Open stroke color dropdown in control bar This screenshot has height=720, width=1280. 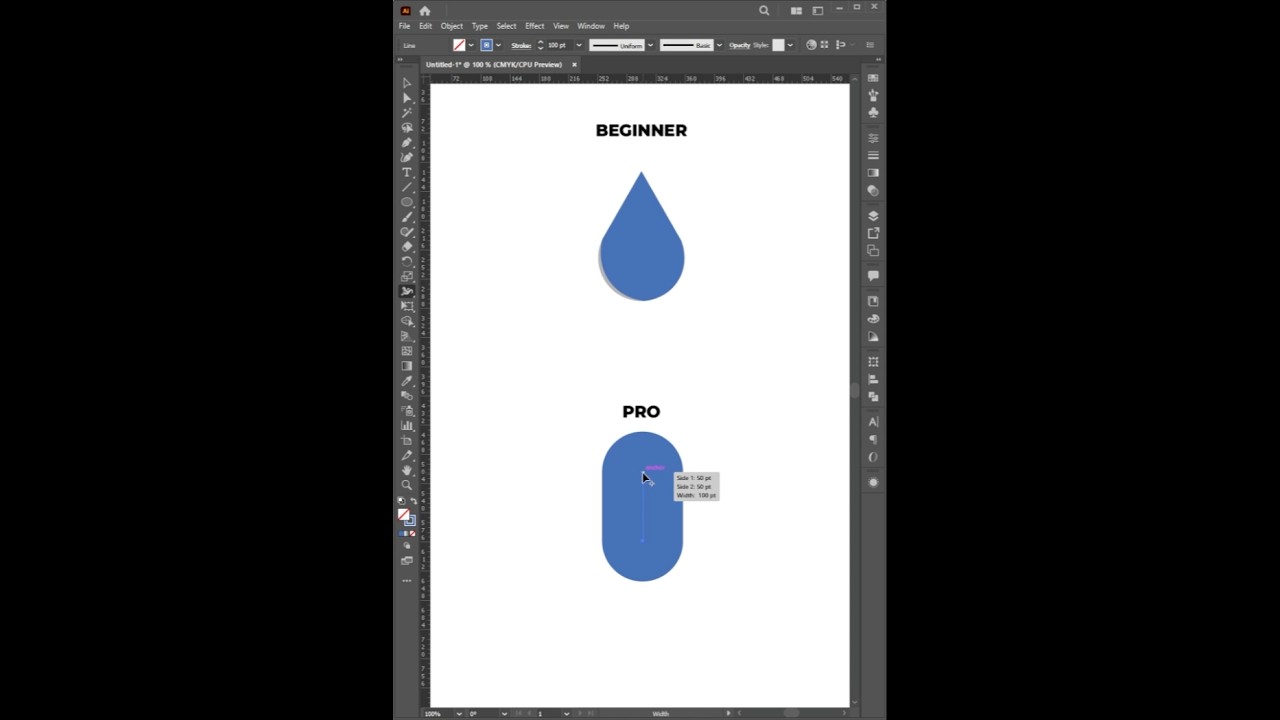pyautogui.click(x=498, y=45)
